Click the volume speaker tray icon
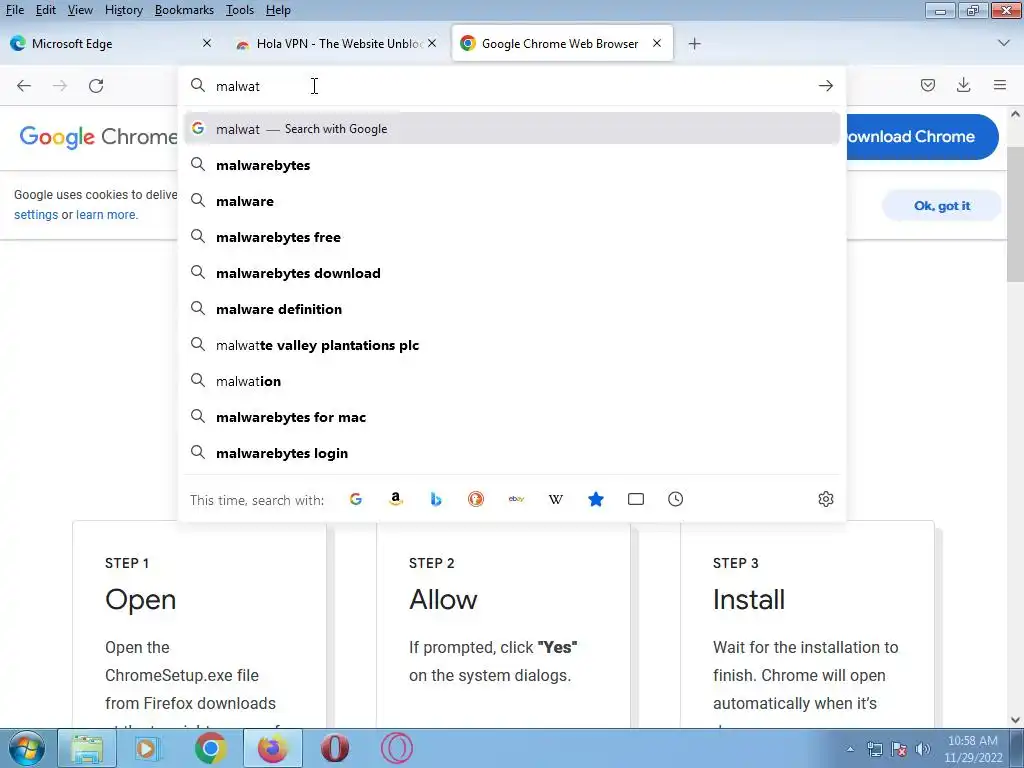Viewport: 1024px width, 768px height. pyautogui.click(x=922, y=749)
